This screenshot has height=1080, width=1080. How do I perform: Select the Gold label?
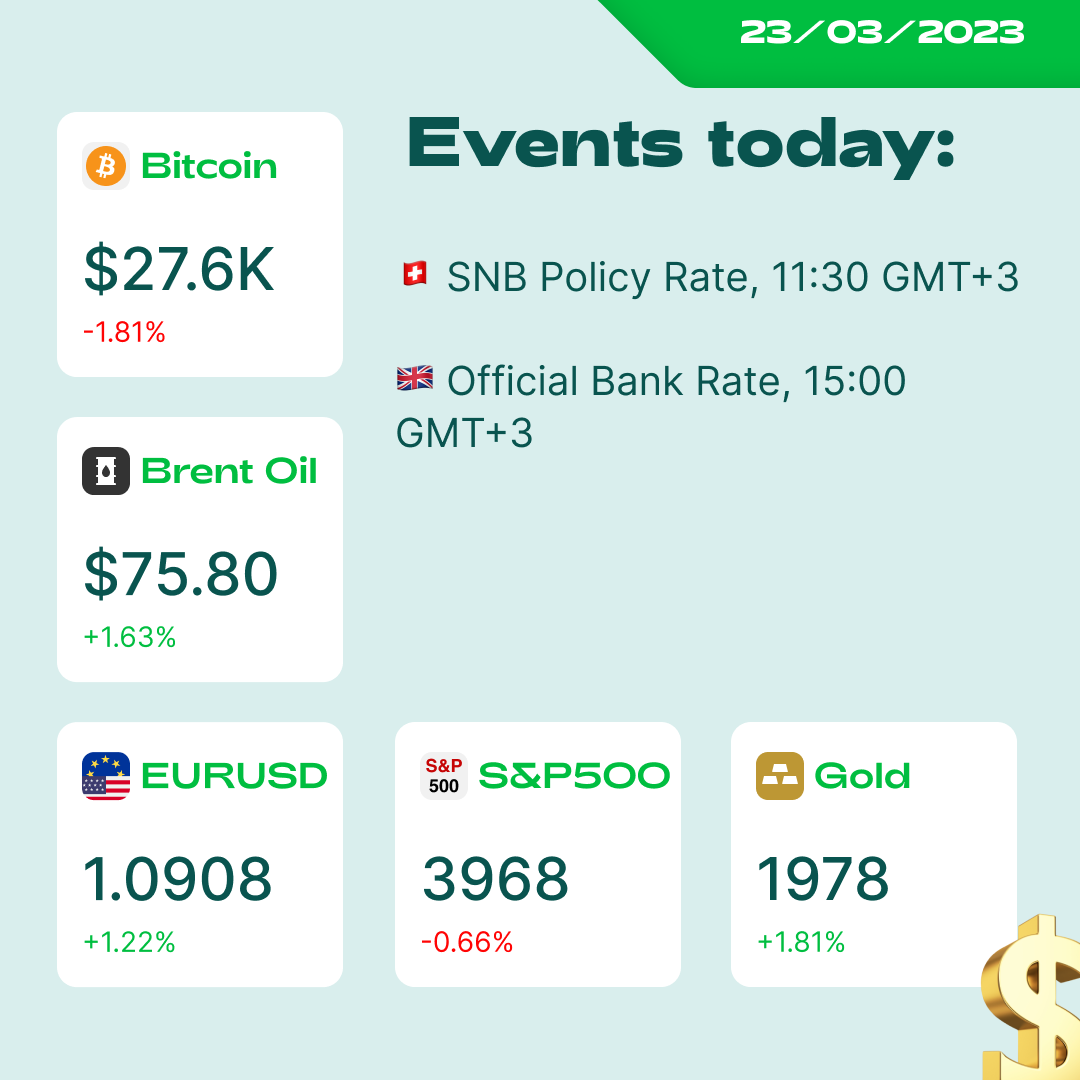click(862, 776)
